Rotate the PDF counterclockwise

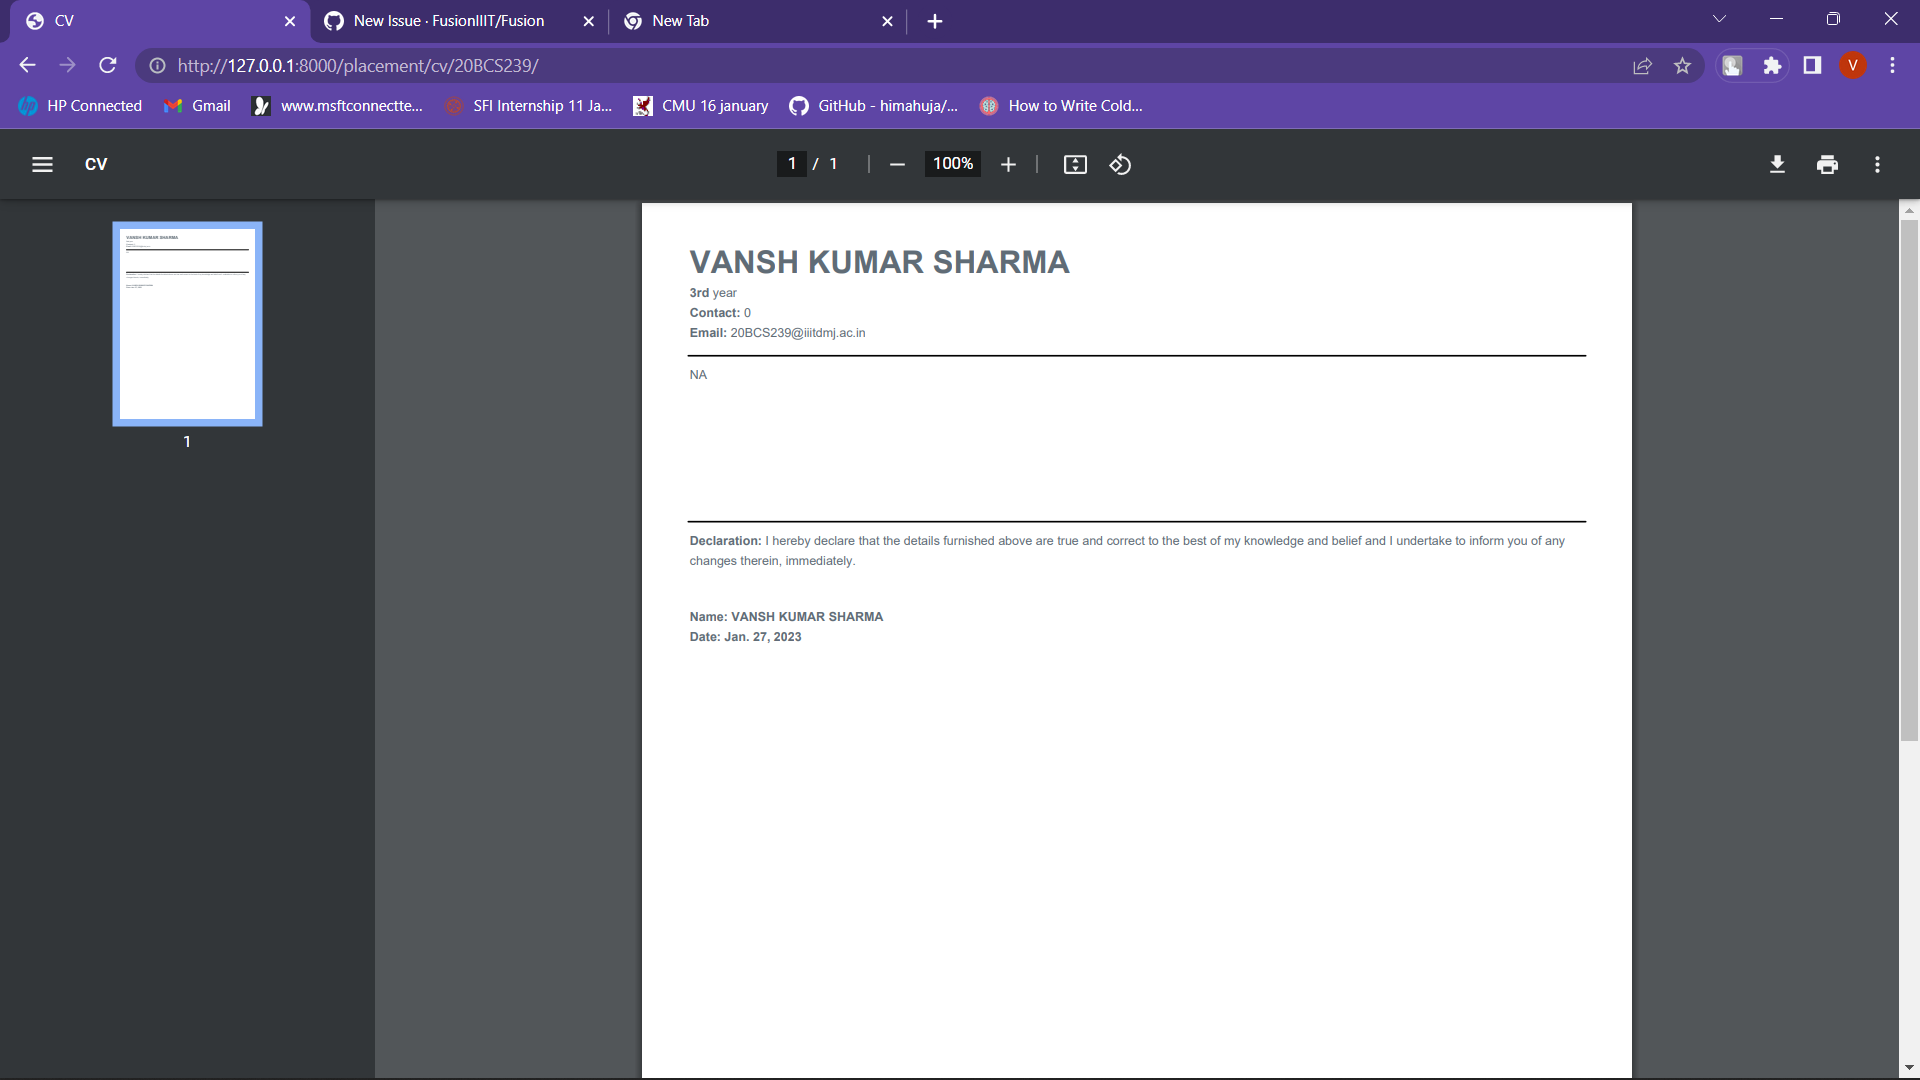click(1120, 165)
